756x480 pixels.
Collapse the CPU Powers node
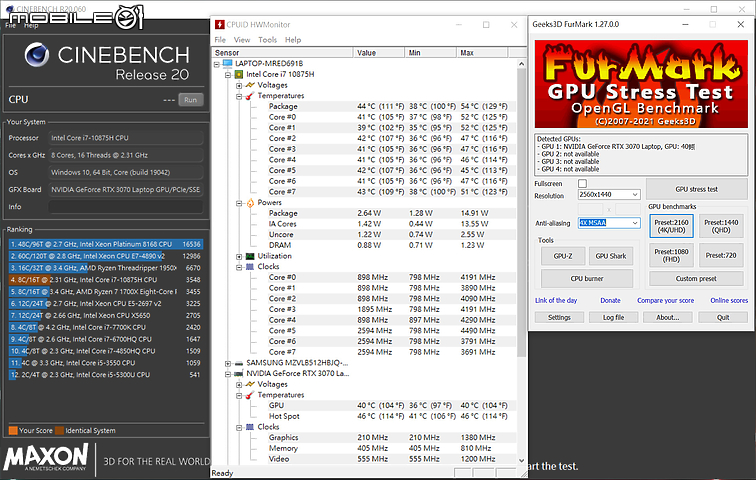(239, 203)
